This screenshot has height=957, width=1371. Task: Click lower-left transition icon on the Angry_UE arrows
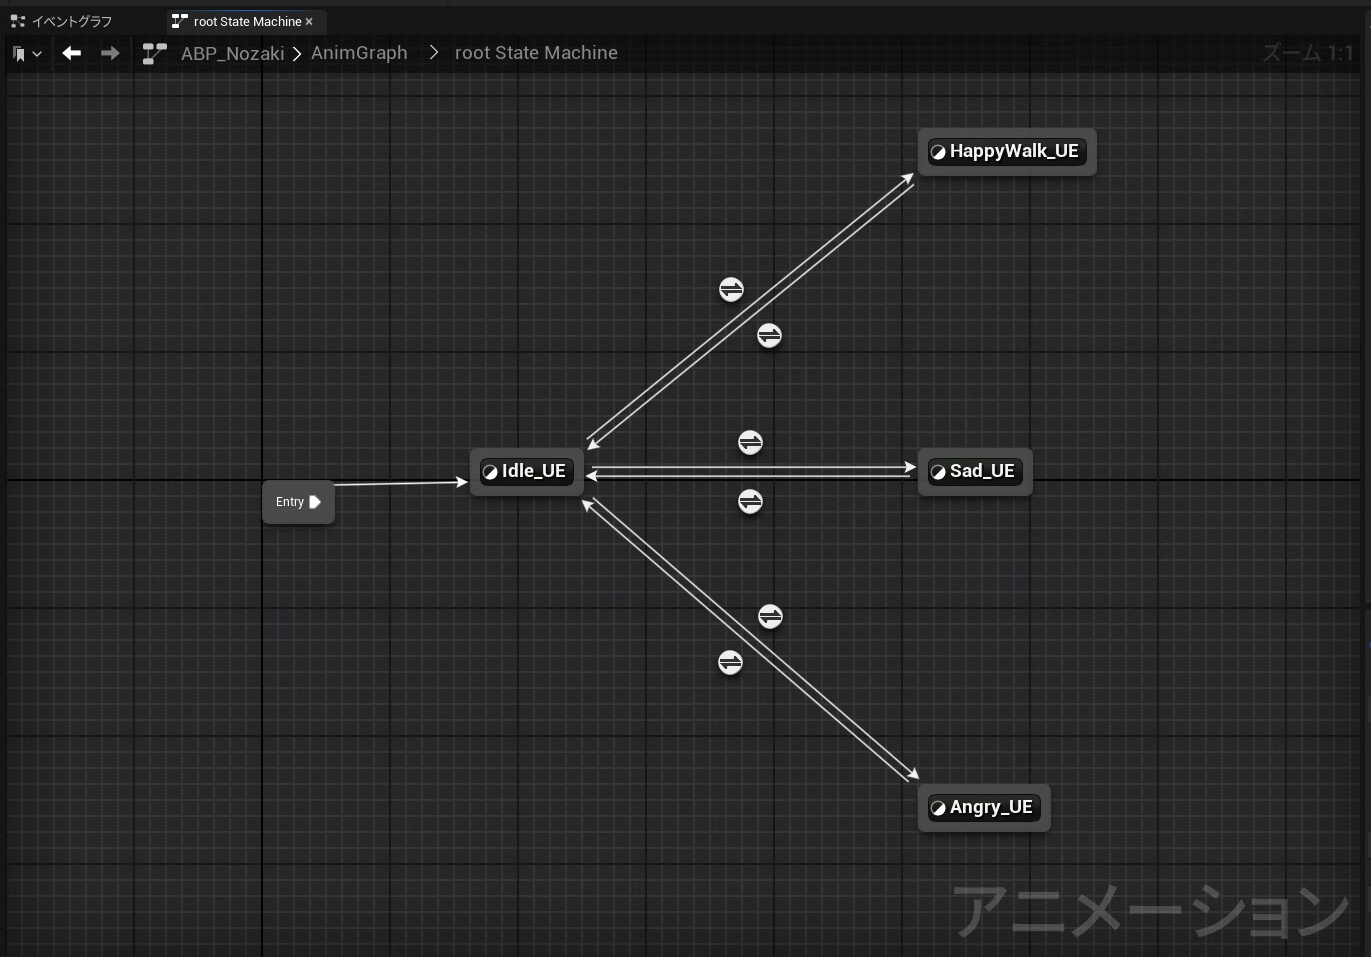(x=730, y=662)
